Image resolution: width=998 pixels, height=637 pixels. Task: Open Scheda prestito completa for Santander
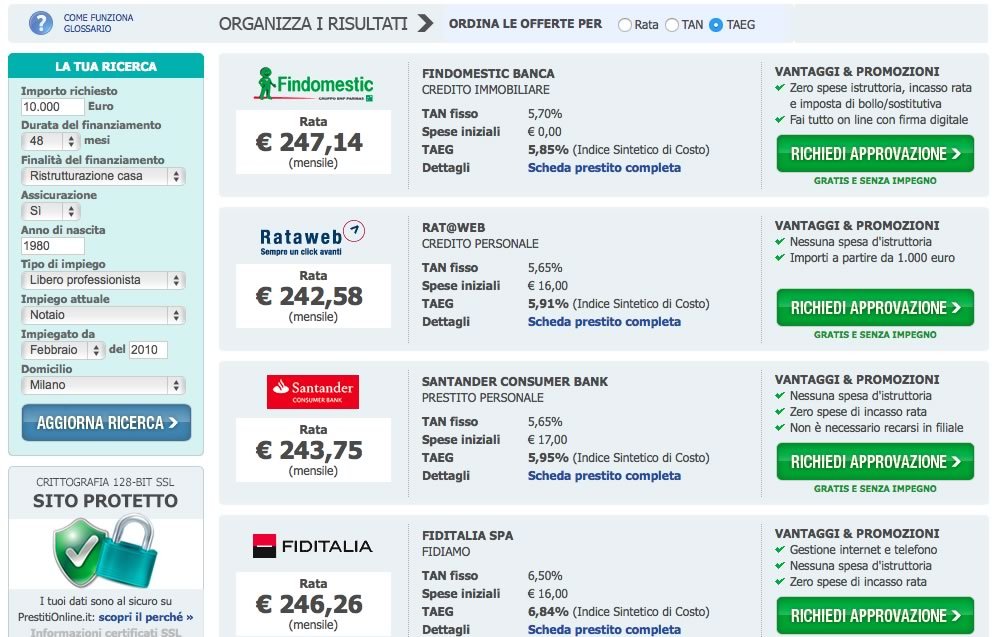[604, 476]
